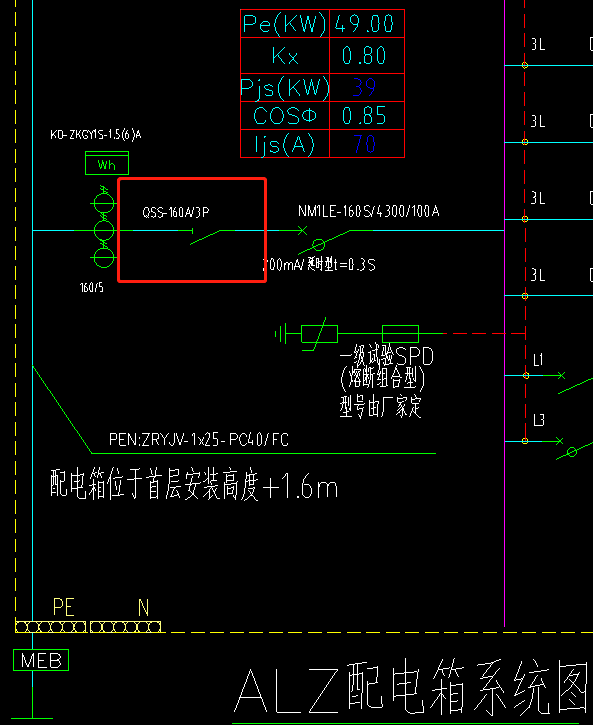Click the 0.80 value cell
This screenshot has height=725, width=593.
[367, 55]
